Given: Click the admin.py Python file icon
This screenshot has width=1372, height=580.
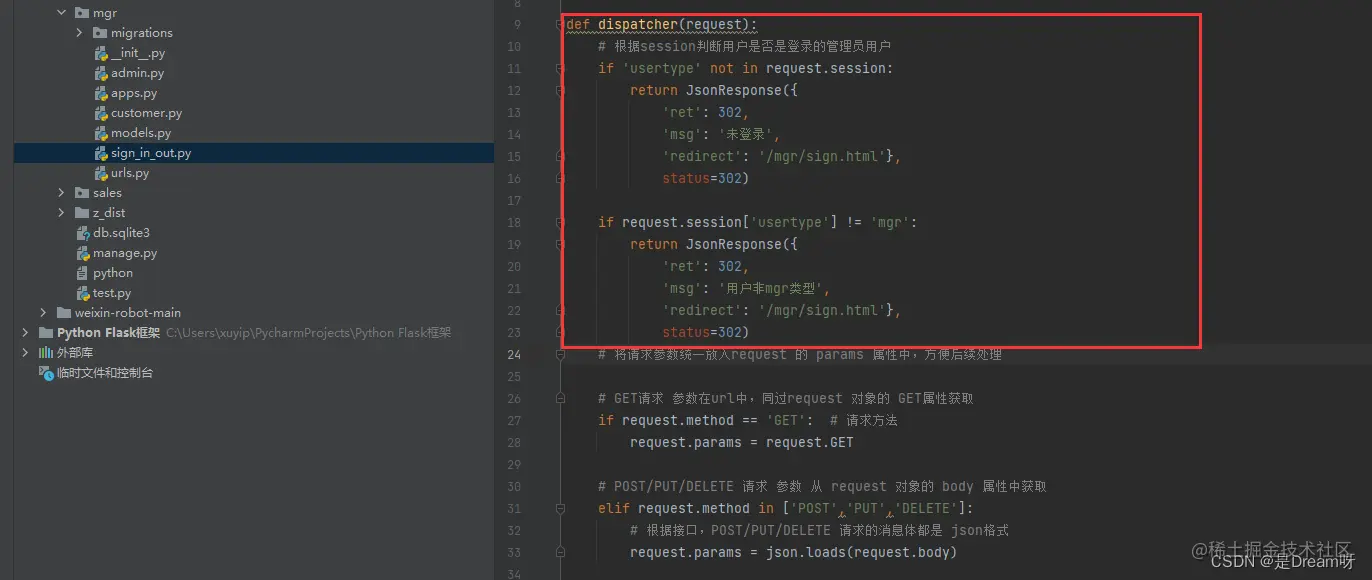Looking at the screenshot, I should (x=101, y=73).
